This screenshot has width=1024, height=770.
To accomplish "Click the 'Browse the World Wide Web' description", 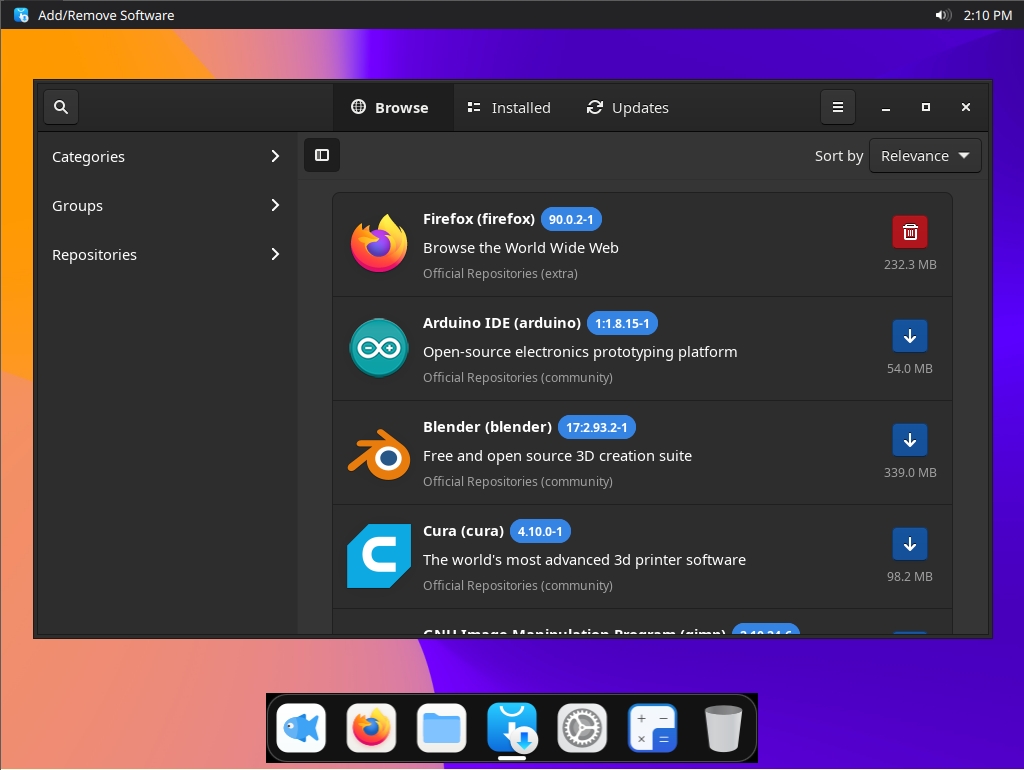I will pos(520,248).
